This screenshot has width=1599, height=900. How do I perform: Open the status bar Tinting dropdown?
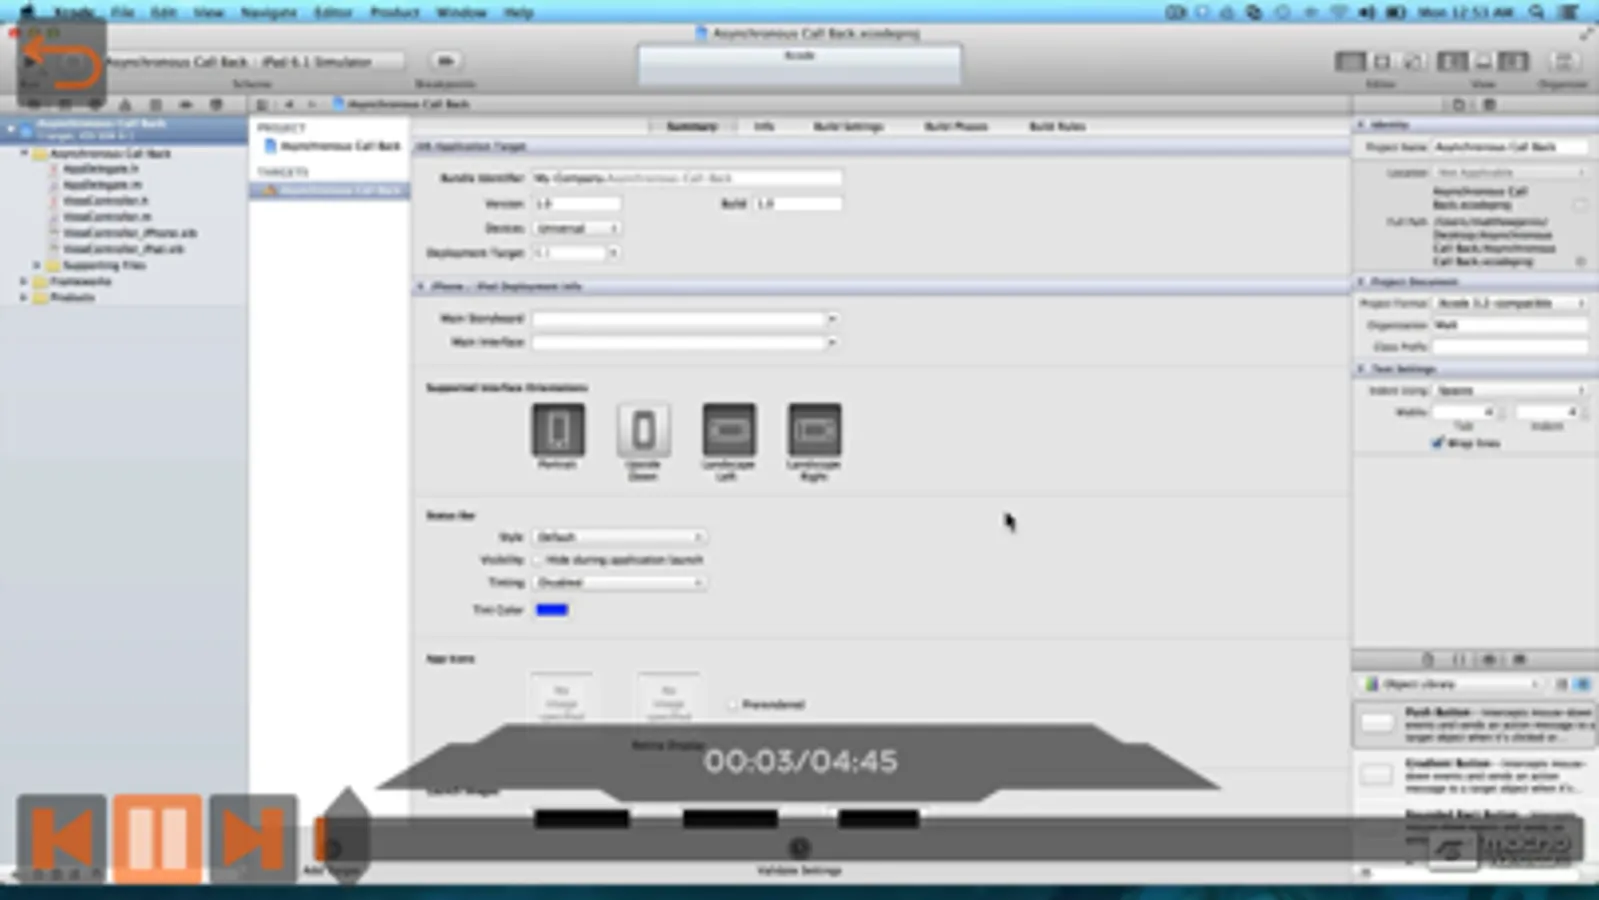(619, 582)
